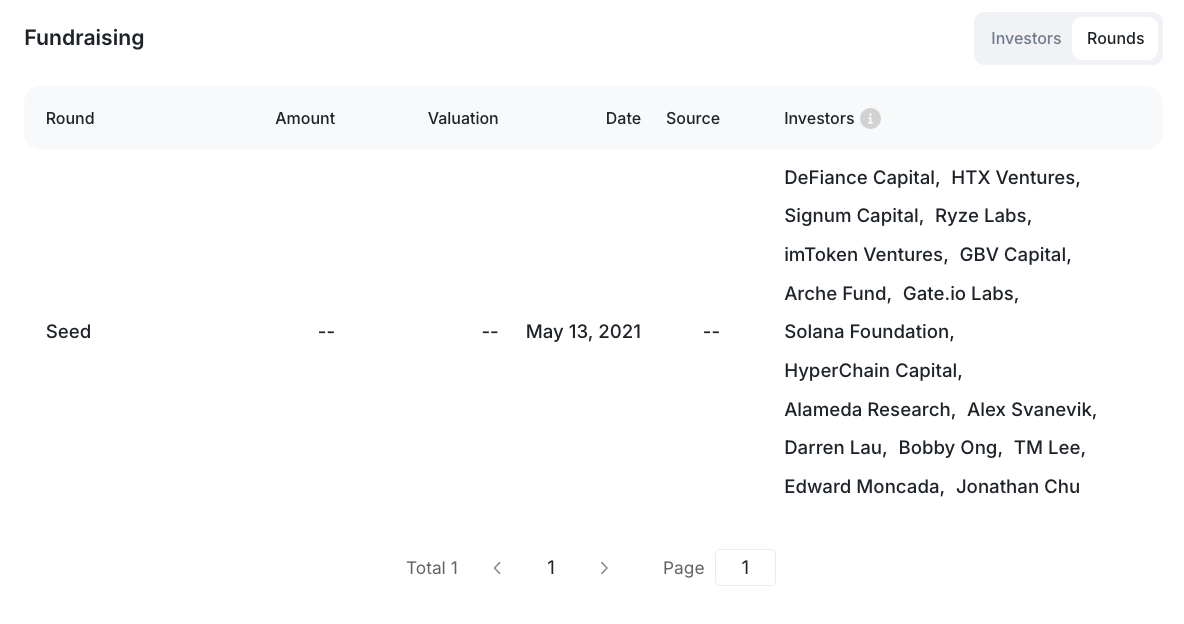Click the Seed round cell
Viewport: 1184px width, 624px height.
pyautogui.click(x=68, y=332)
